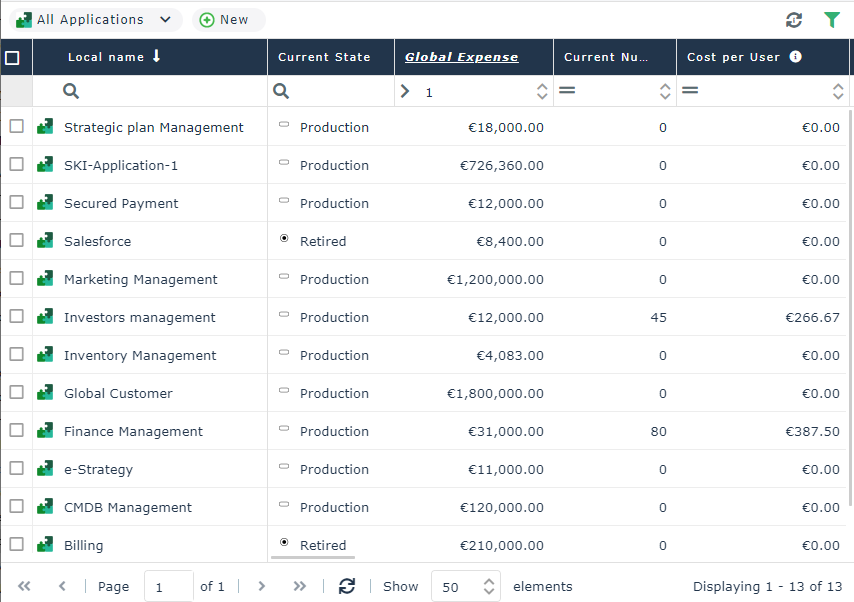Click the page number input field
The image size is (854, 602).
pyautogui.click(x=168, y=587)
